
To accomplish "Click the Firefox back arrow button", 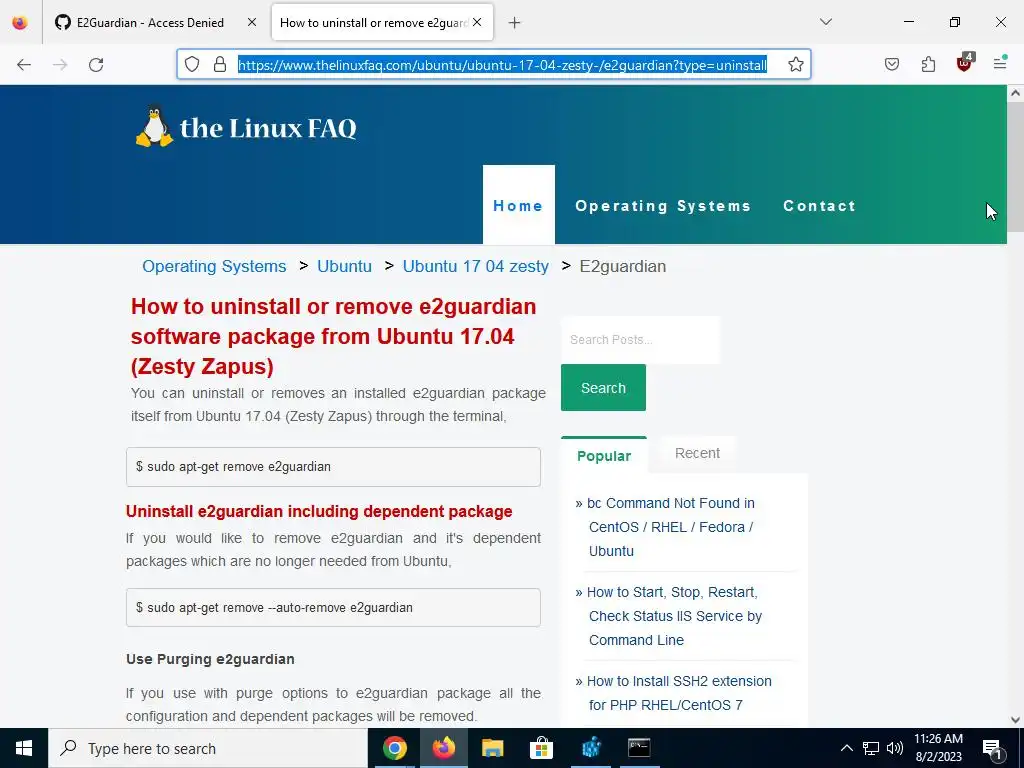I will click(x=24, y=65).
